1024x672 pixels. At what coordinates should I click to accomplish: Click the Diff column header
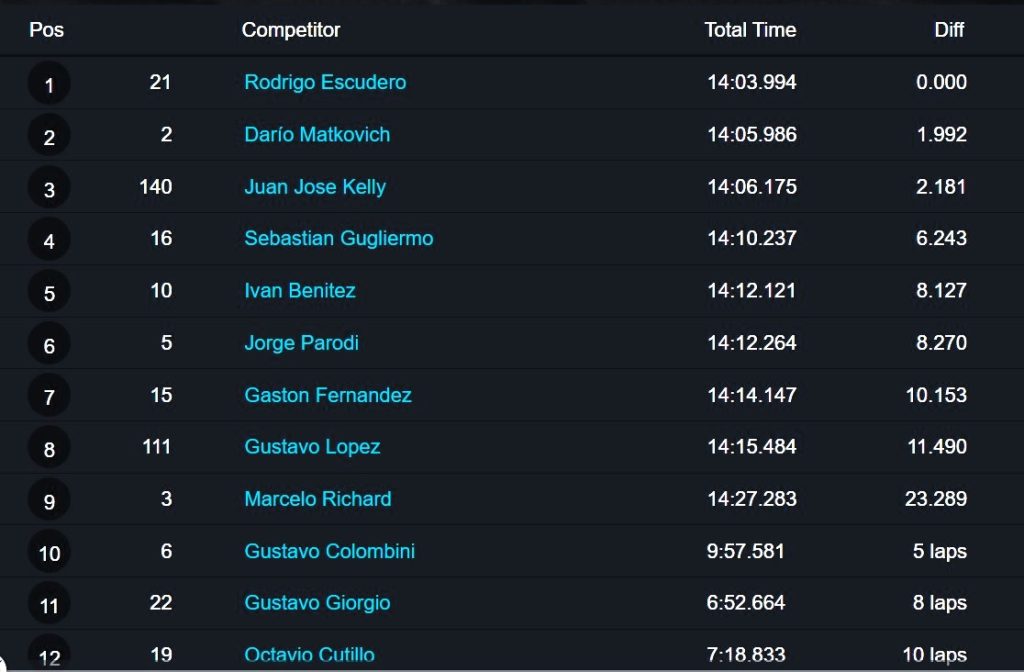pos(949,29)
